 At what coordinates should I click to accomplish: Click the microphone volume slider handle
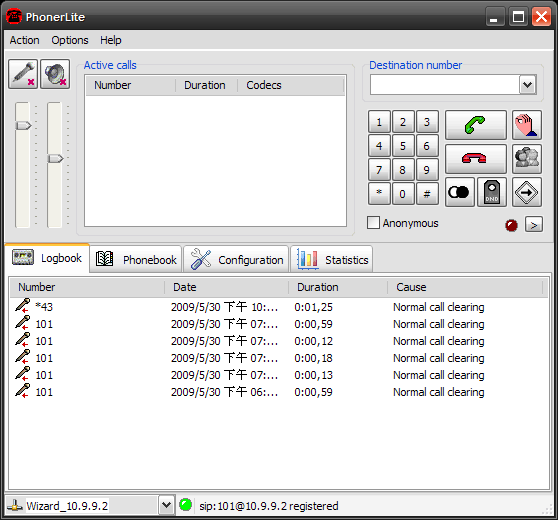tap(23, 125)
